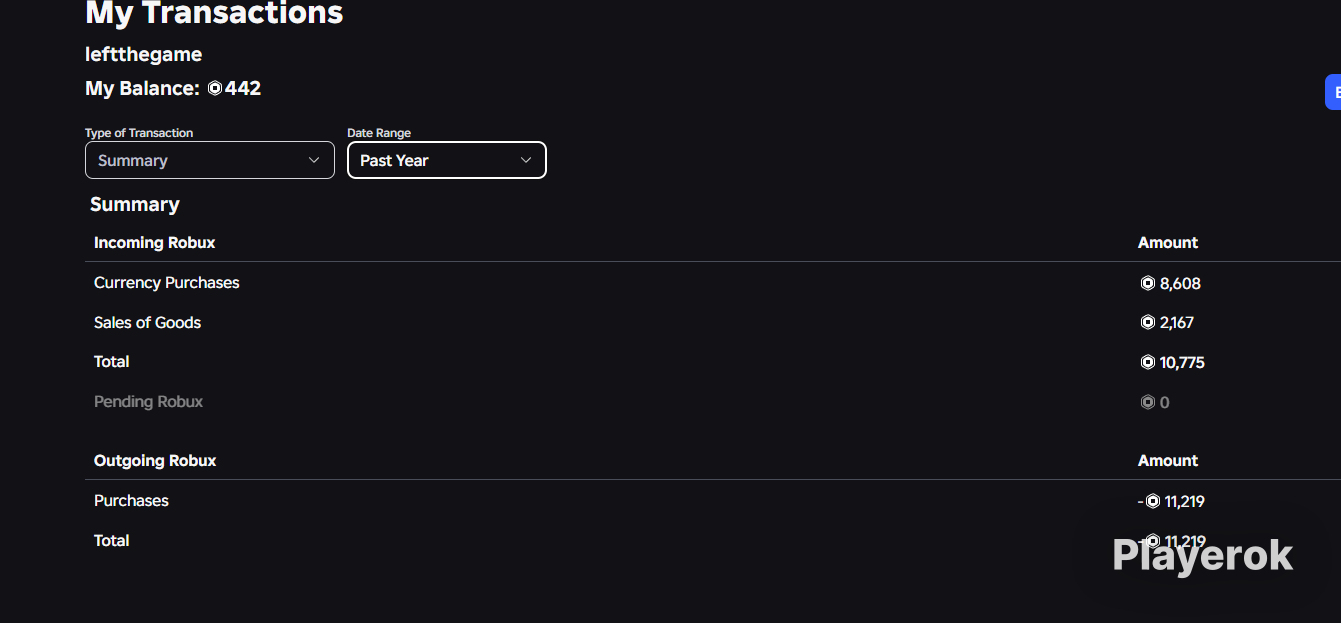The image size is (1341, 623).
Task: Click the leftthegame username
Action: coord(144,54)
